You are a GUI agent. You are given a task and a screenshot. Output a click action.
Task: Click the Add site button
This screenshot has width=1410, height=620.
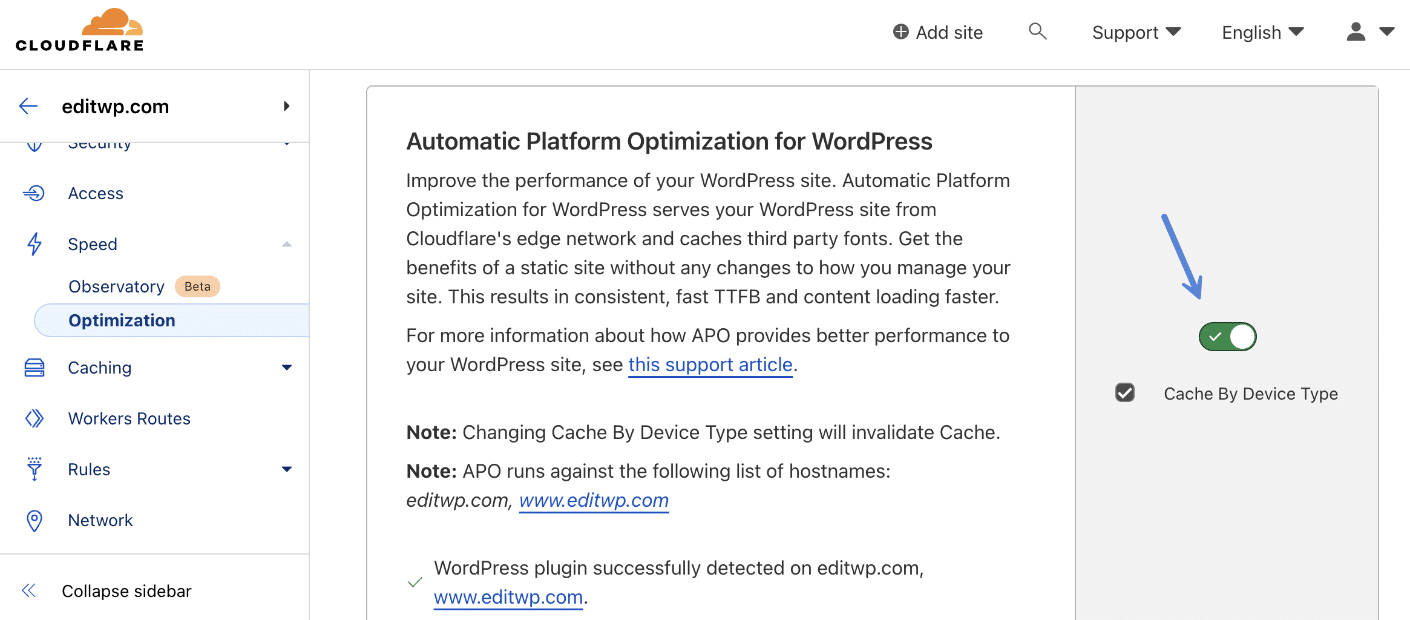[937, 31]
